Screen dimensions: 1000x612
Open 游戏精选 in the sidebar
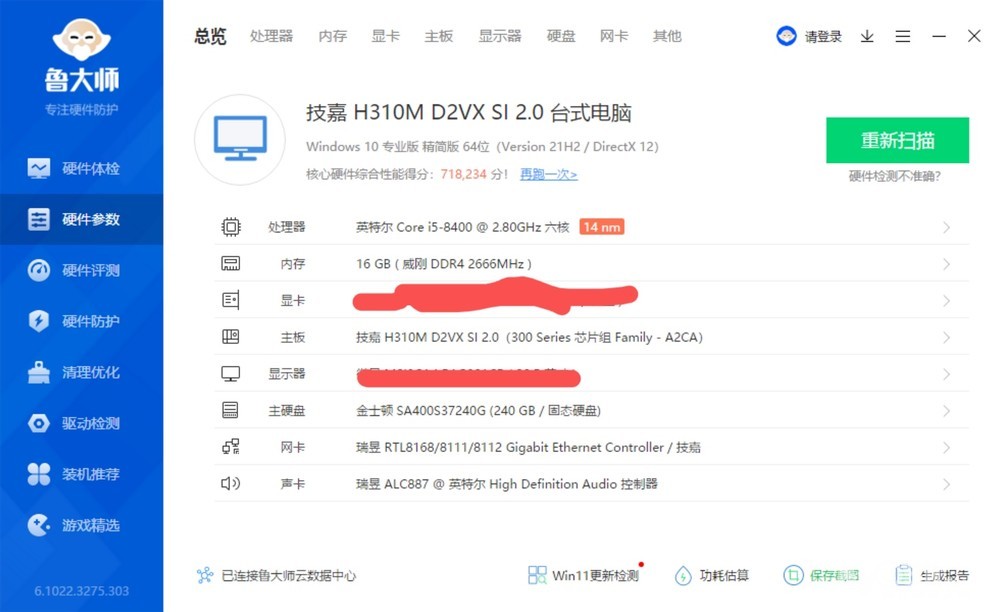click(80, 525)
